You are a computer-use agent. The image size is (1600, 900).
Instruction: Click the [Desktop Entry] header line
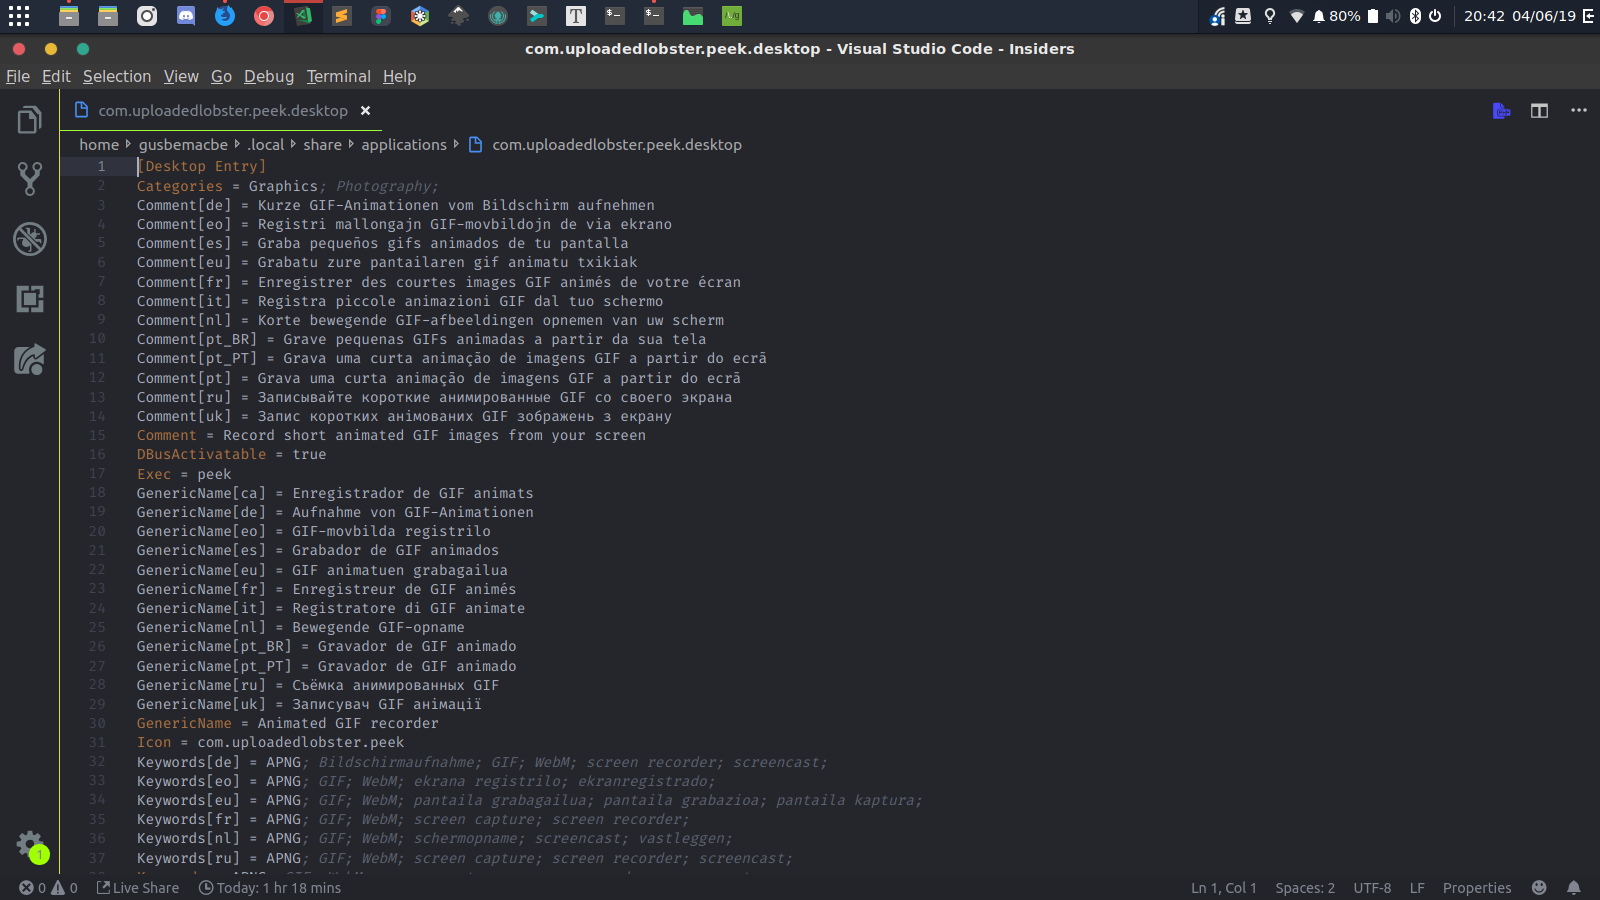tap(201, 166)
